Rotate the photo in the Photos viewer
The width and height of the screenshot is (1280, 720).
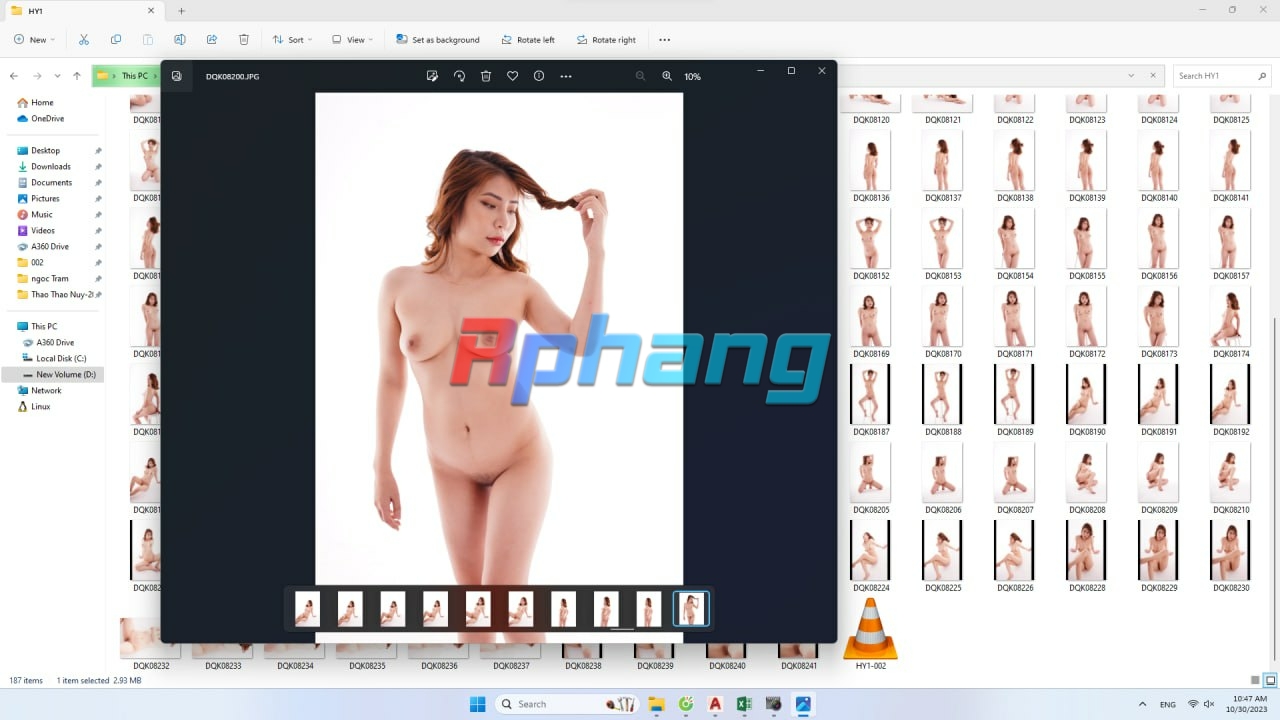(x=459, y=76)
